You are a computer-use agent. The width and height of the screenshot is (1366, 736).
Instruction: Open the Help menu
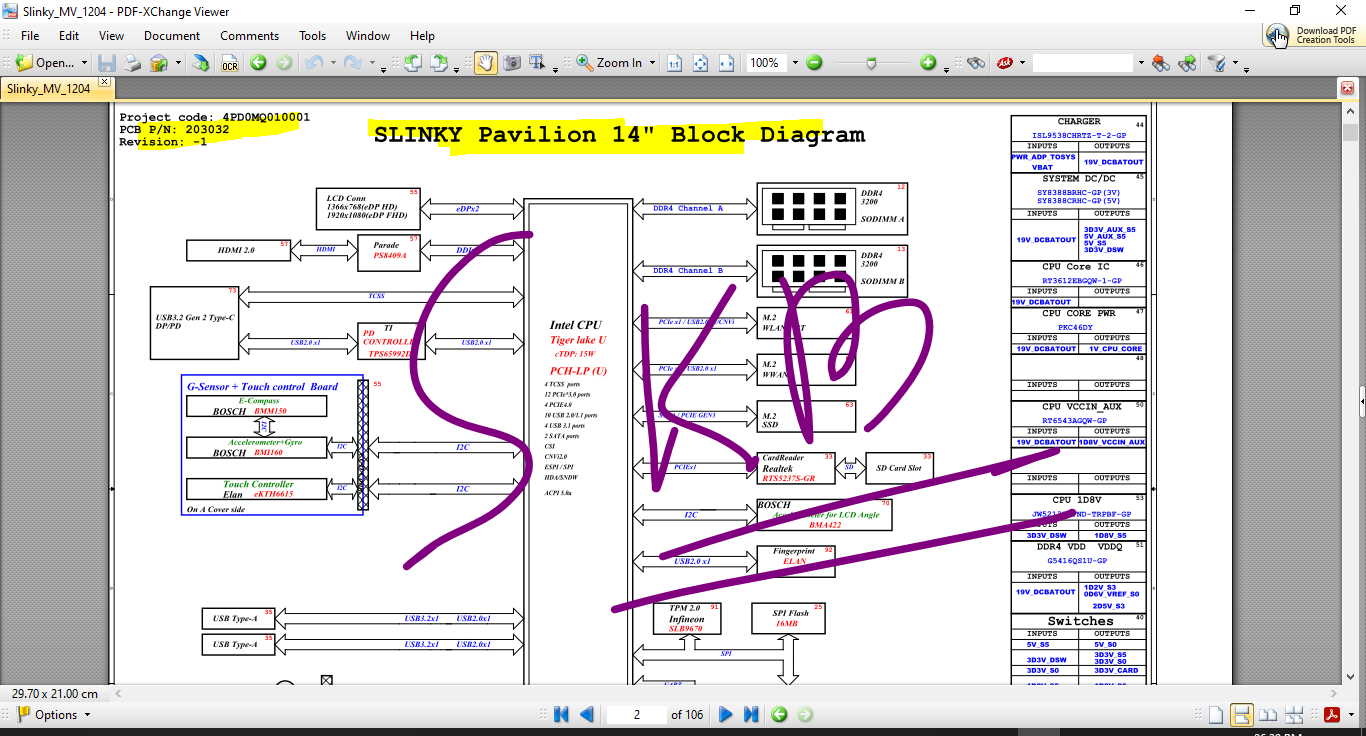tap(423, 36)
